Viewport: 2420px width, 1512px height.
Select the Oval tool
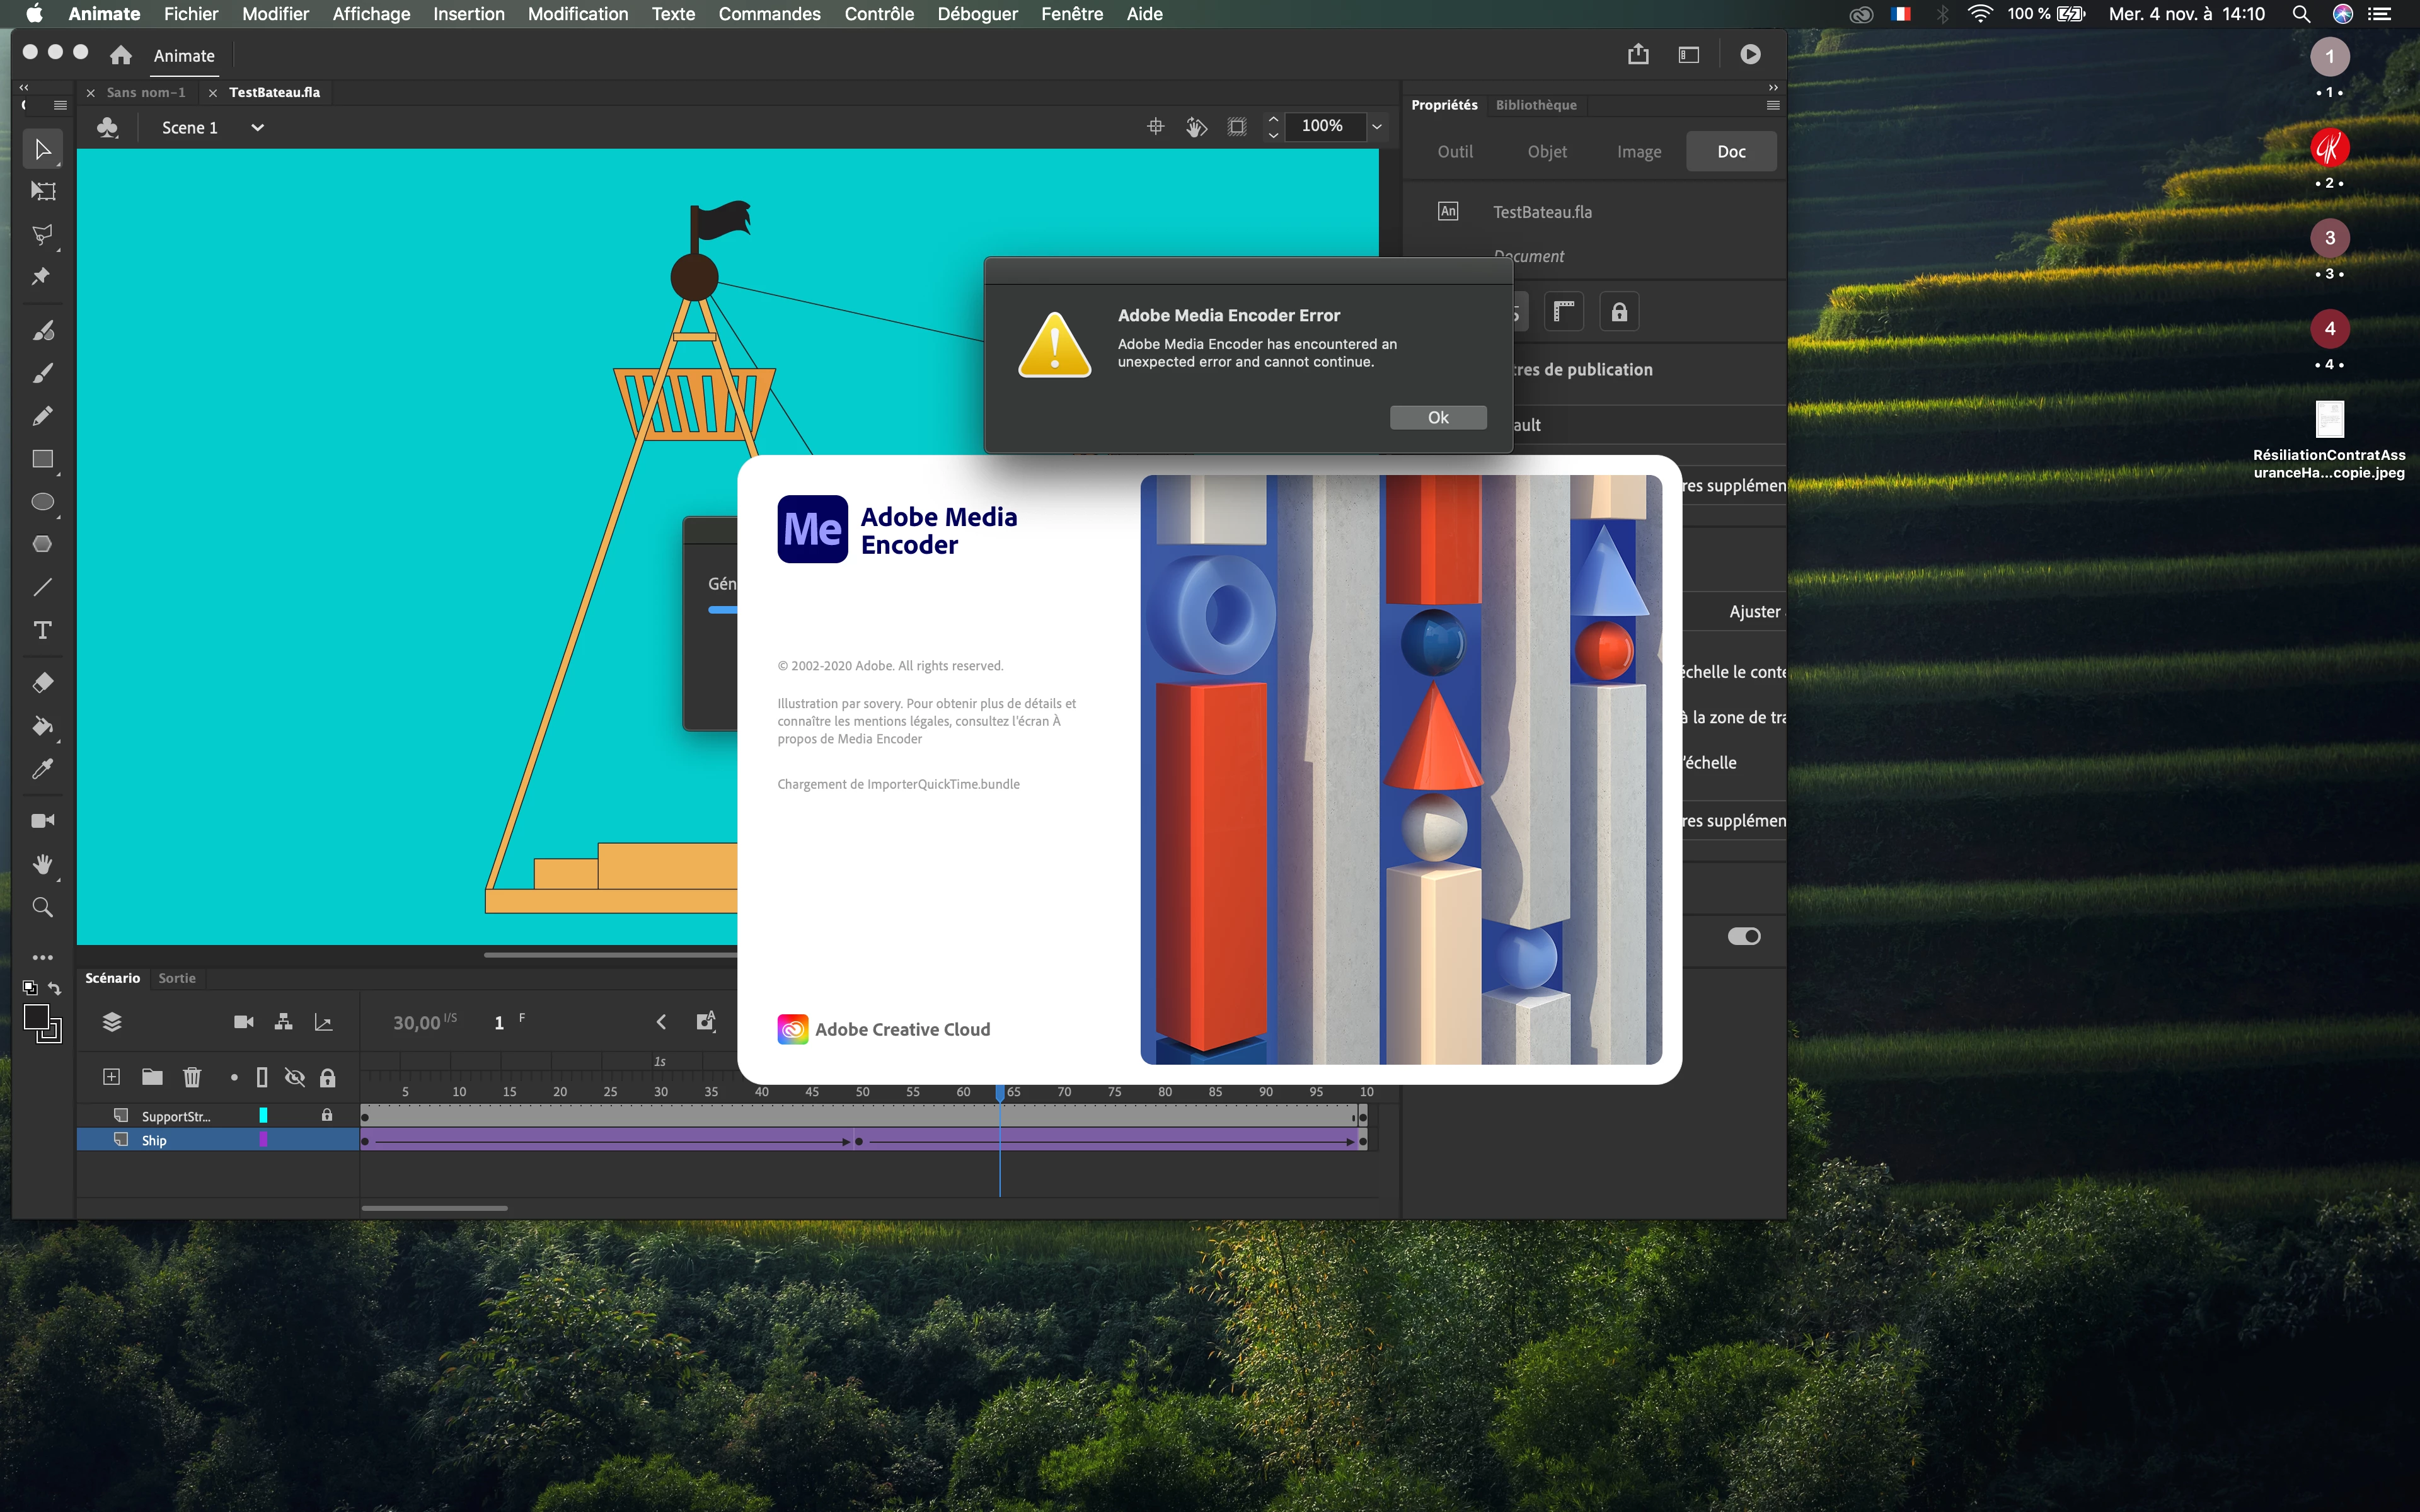coord(42,502)
